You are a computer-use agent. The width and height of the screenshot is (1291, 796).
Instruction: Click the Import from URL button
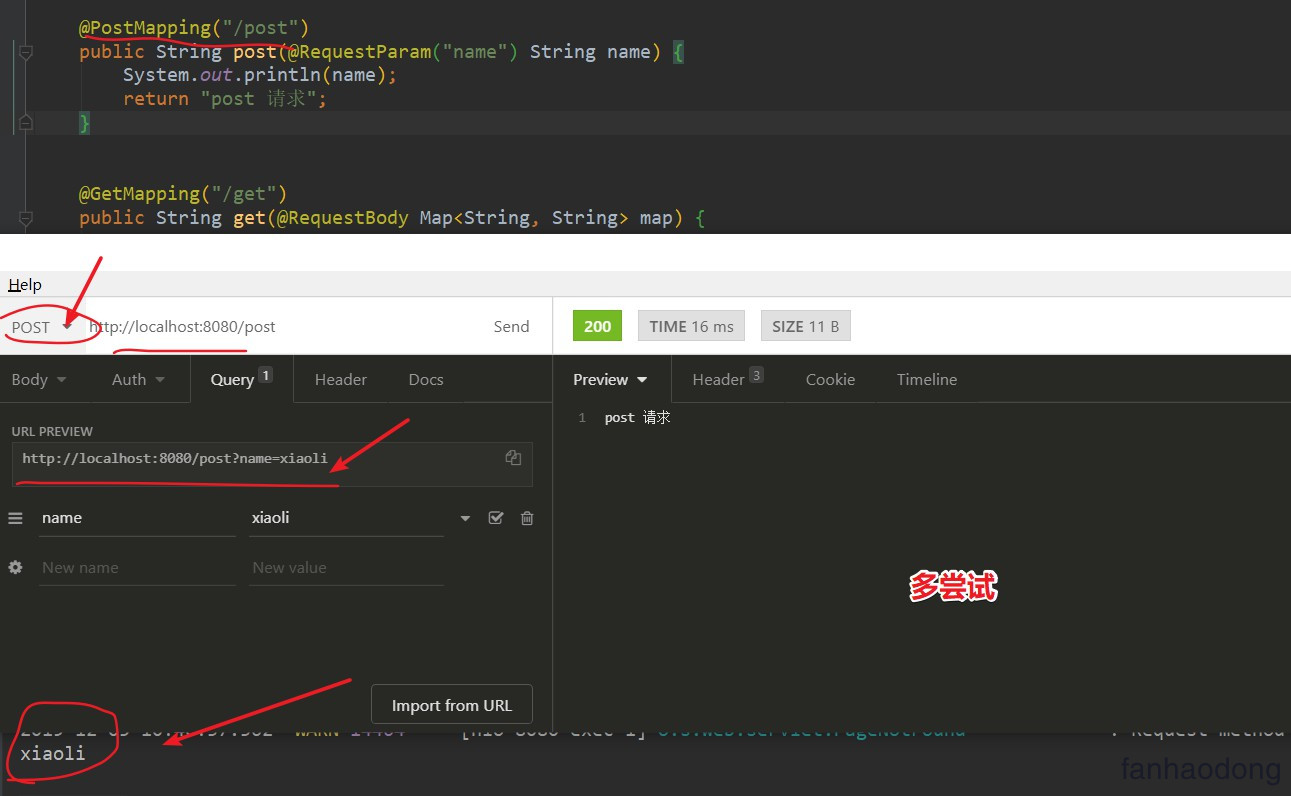pyautogui.click(x=451, y=705)
